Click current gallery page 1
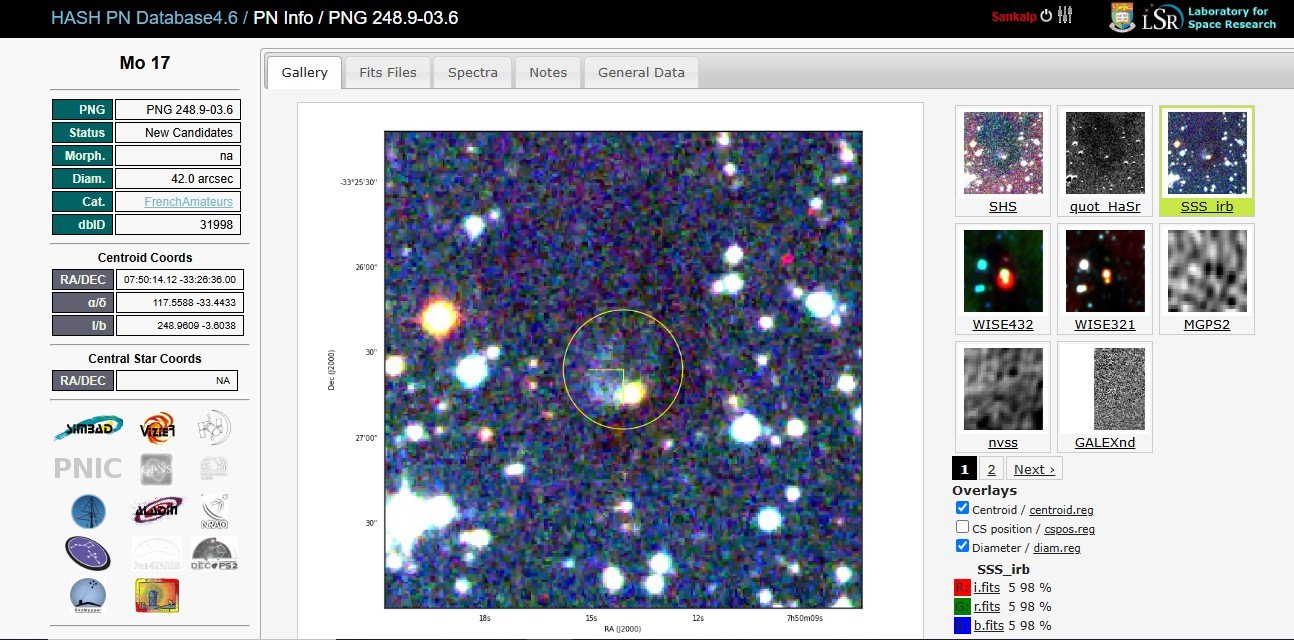 pos(964,469)
